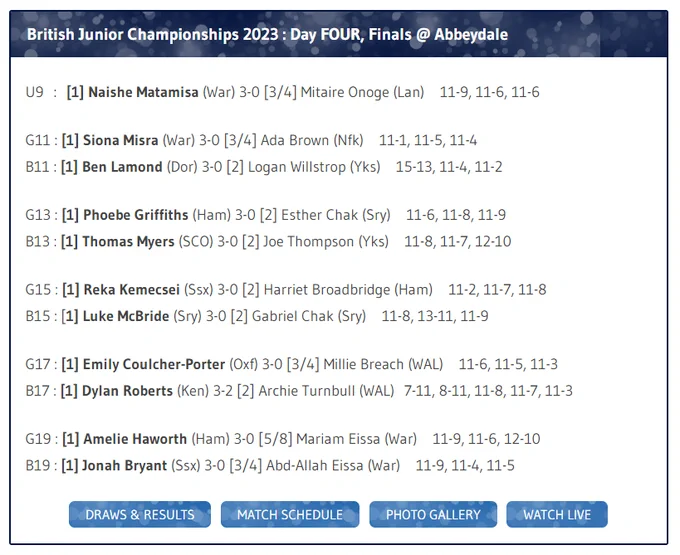Viewport: 680px width, 555px height.
Task: Open the Match Schedule button
Action: 290,515
